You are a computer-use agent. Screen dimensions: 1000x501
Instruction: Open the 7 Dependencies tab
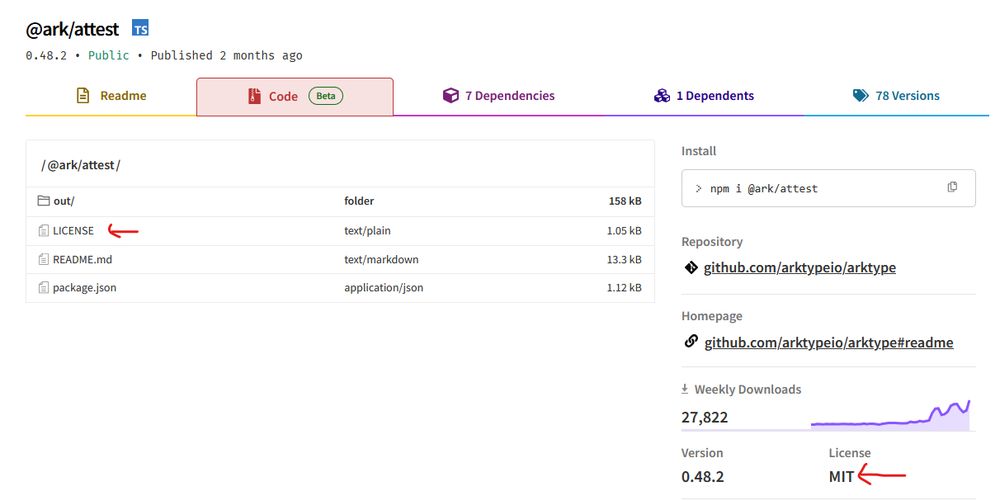499,96
